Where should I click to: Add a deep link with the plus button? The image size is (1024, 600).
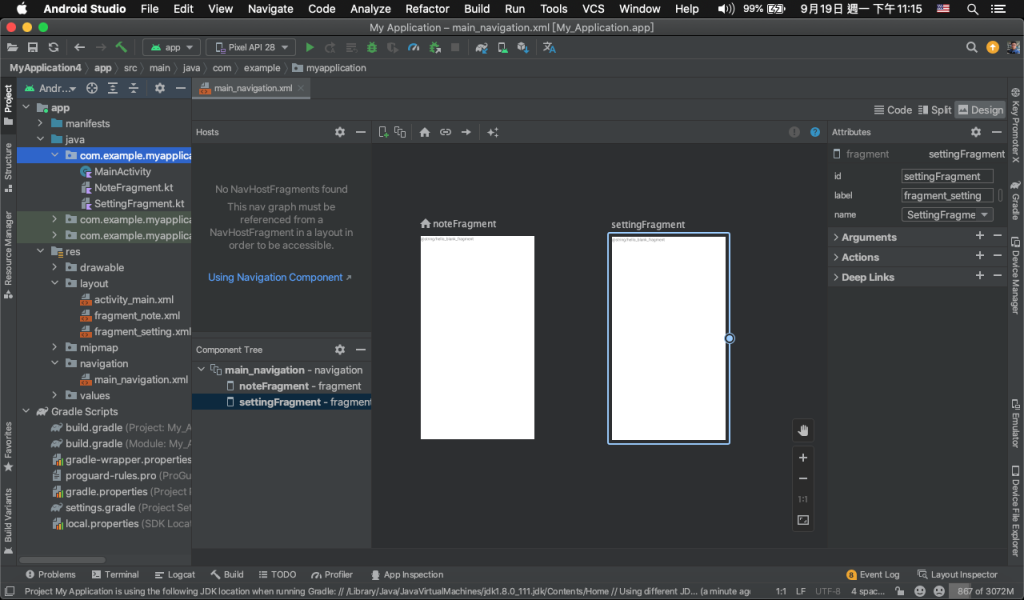[980, 276]
